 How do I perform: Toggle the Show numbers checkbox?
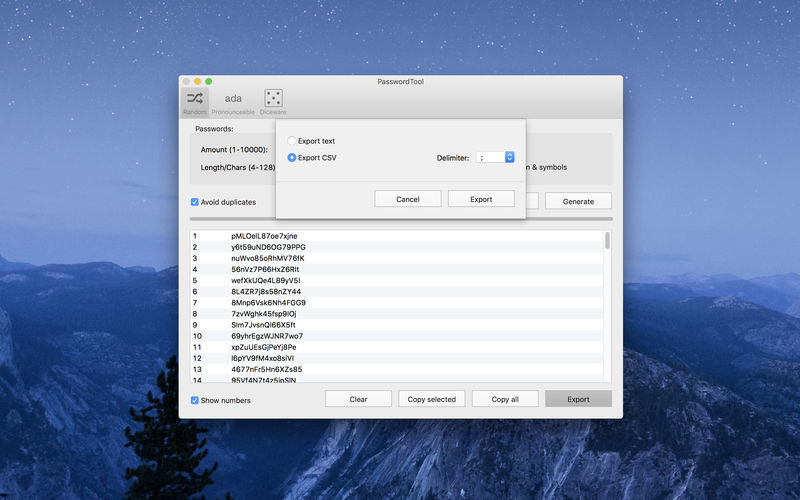(194, 401)
